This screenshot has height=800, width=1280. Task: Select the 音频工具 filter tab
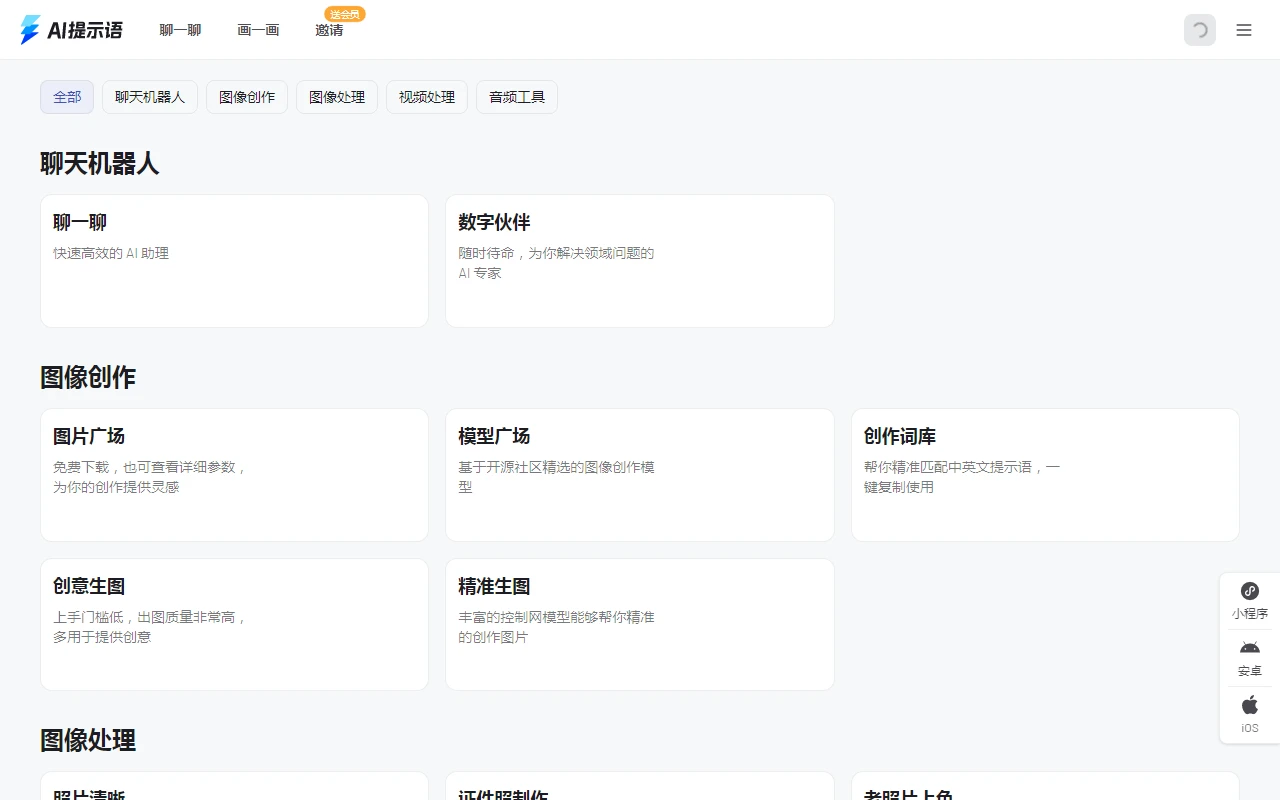(x=516, y=97)
